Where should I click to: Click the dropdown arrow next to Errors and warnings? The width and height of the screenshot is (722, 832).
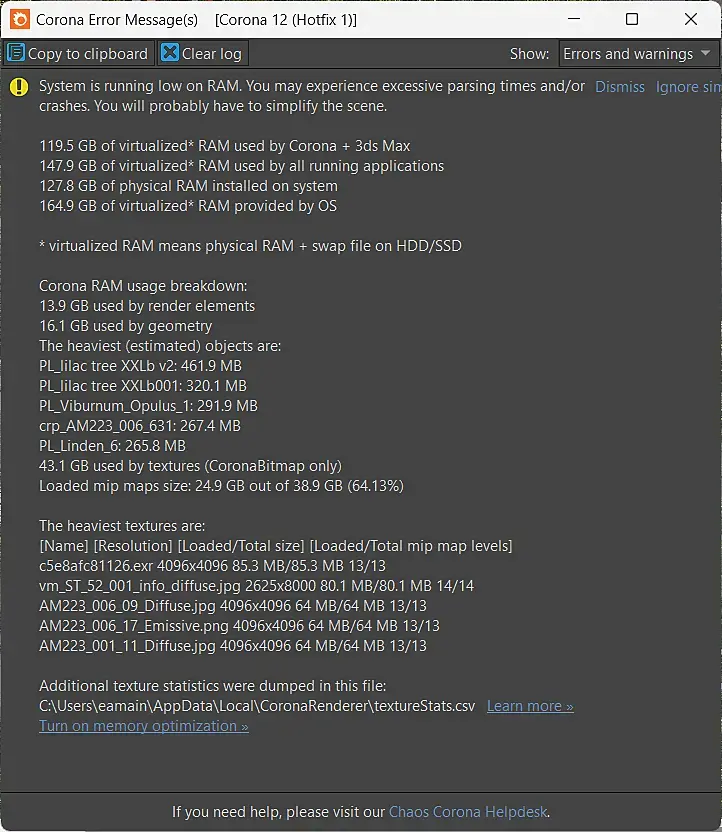click(x=705, y=54)
